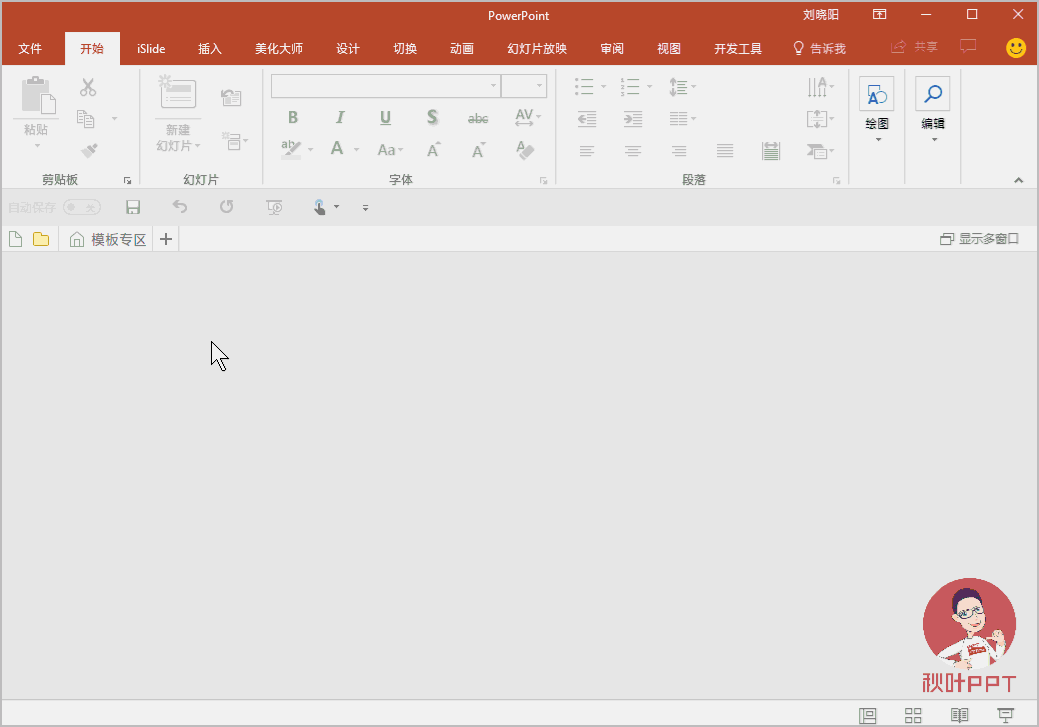Start slideshow from status bar icon
The image size is (1039, 727).
coord(1006,715)
